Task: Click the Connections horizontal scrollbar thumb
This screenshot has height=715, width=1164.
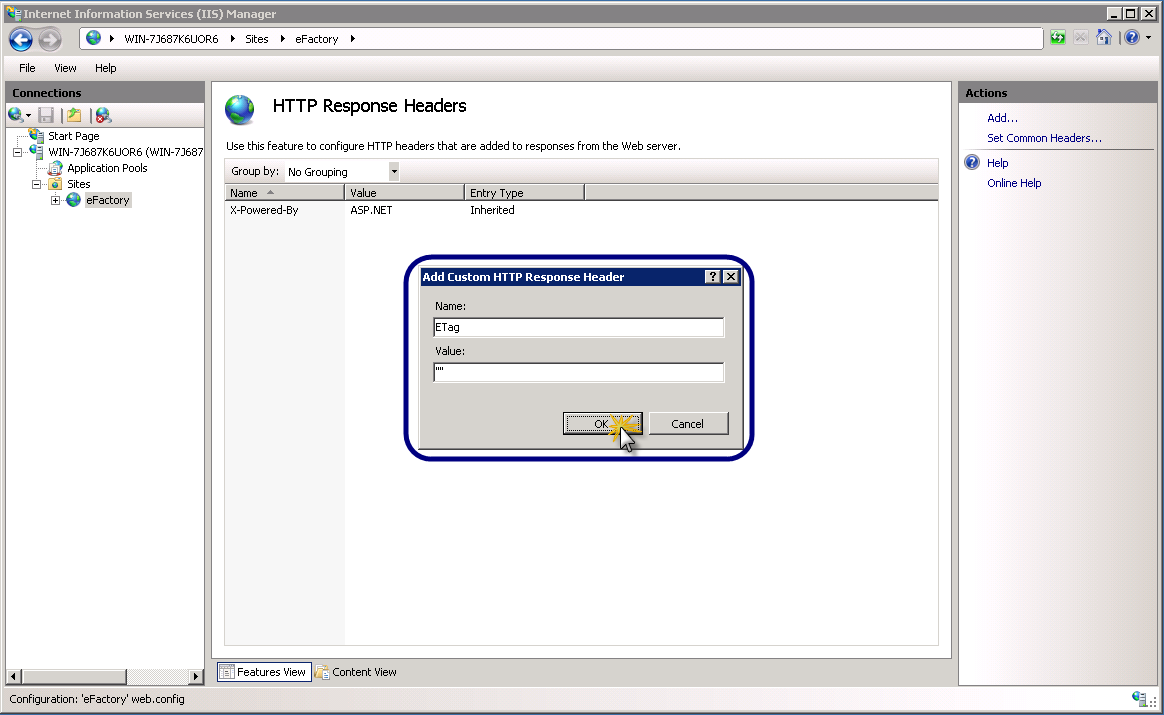Action: coord(73,676)
